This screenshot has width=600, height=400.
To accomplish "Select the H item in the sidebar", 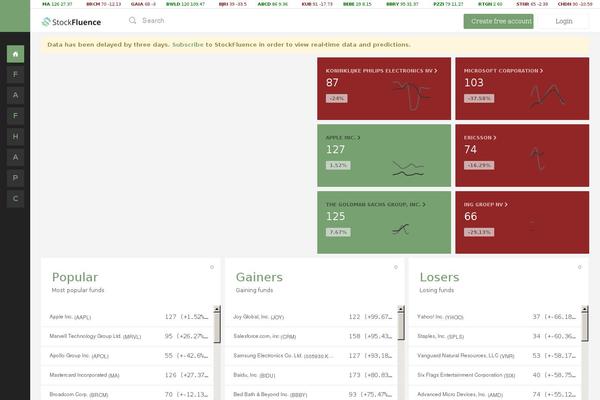I will click(x=15, y=137).
